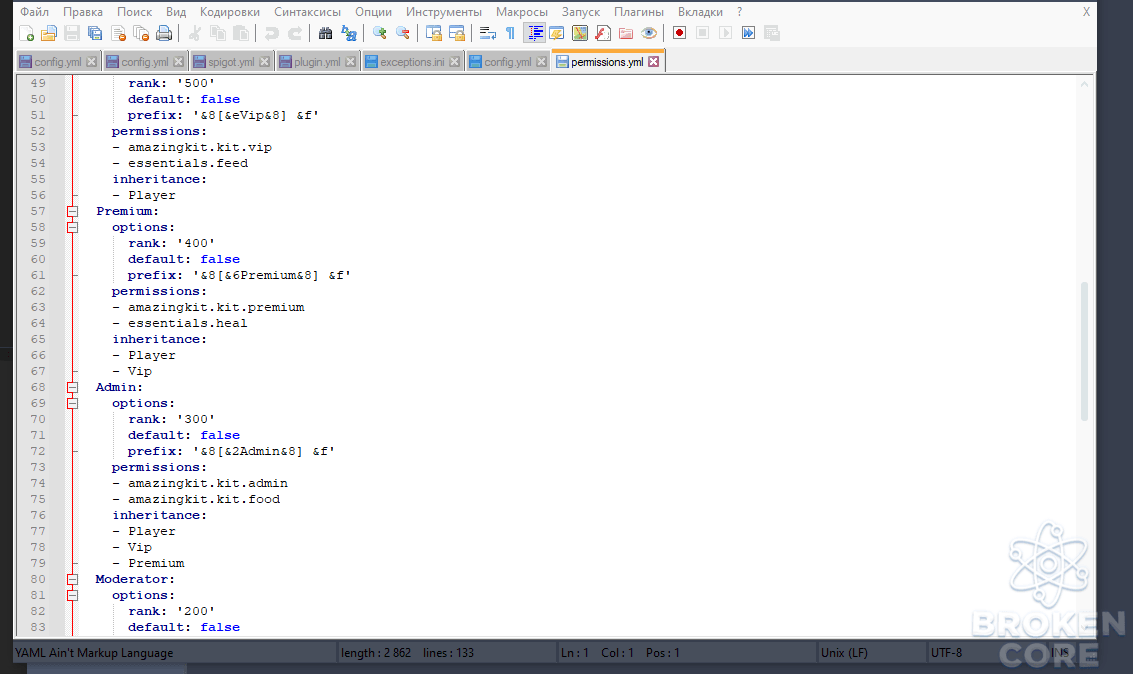Zoom out with the red minus magnifier icon
The height and width of the screenshot is (674, 1133).
coord(403,33)
